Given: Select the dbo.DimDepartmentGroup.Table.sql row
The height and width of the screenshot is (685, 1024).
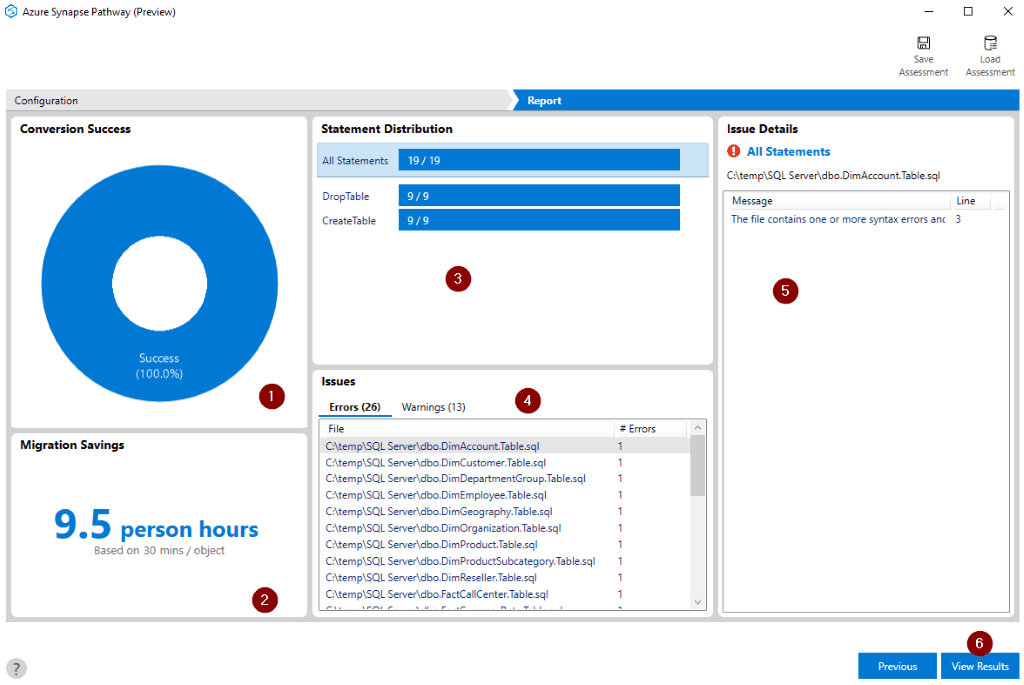Looking at the screenshot, I should click(505, 479).
